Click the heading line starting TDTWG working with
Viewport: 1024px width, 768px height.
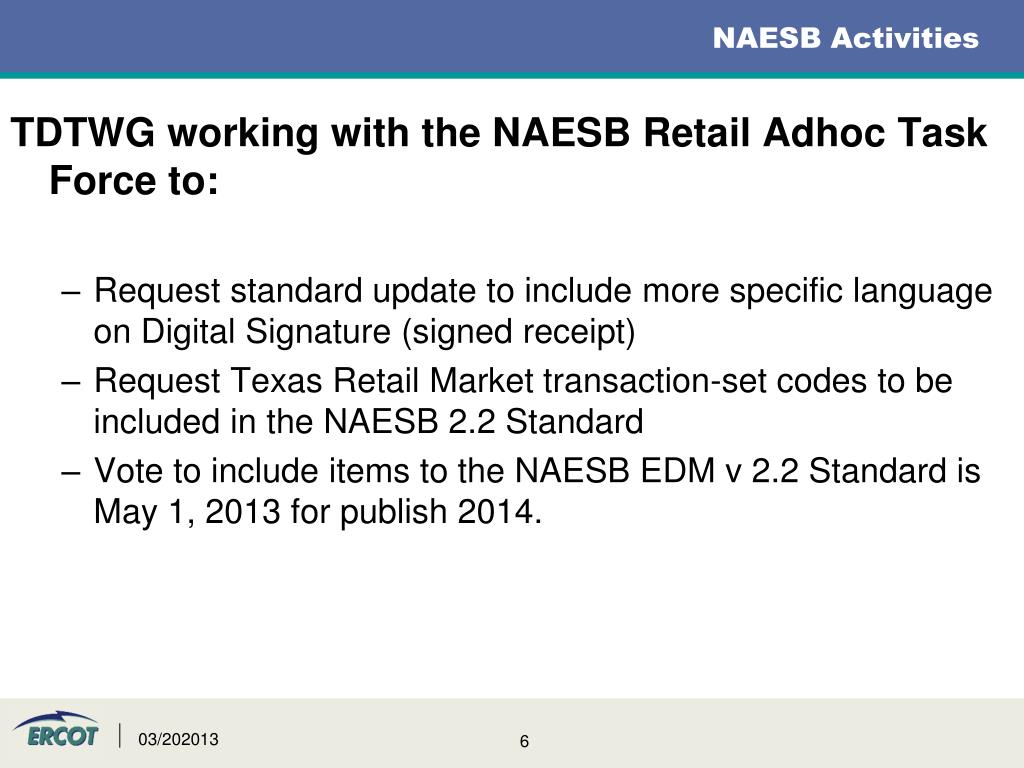(499, 133)
